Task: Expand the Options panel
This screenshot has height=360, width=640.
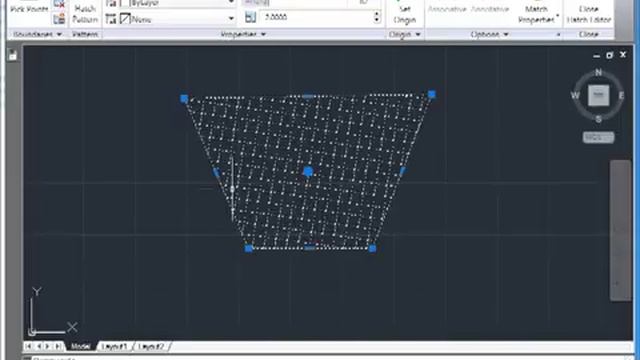Action: [x=489, y=34]
